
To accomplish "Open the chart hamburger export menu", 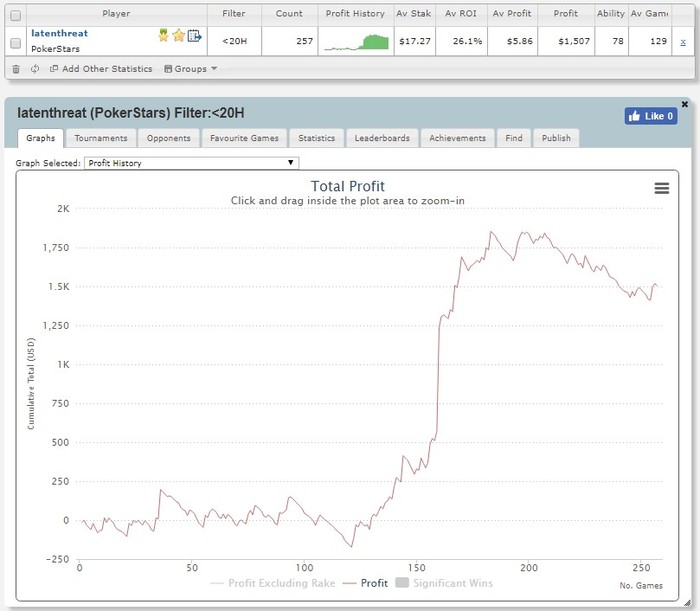I will [x=662, y=188].
